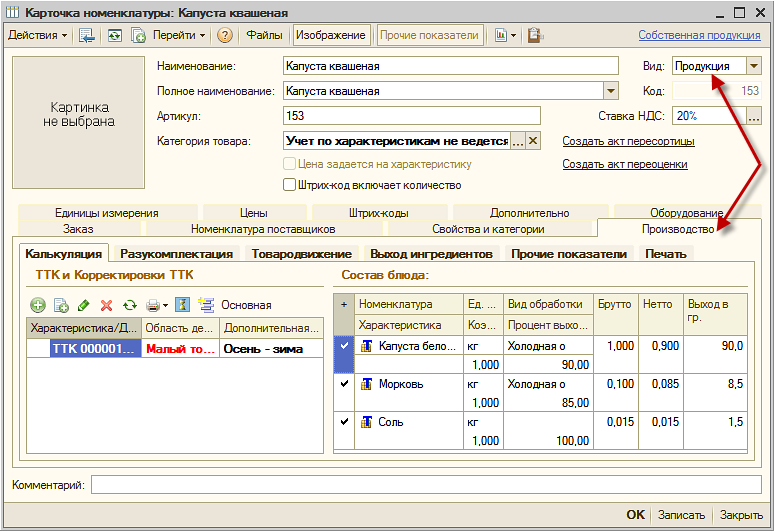Click the clipboard icon at toolbar end
The width and height of the screenshot is (774, 531).
[535, 36]
